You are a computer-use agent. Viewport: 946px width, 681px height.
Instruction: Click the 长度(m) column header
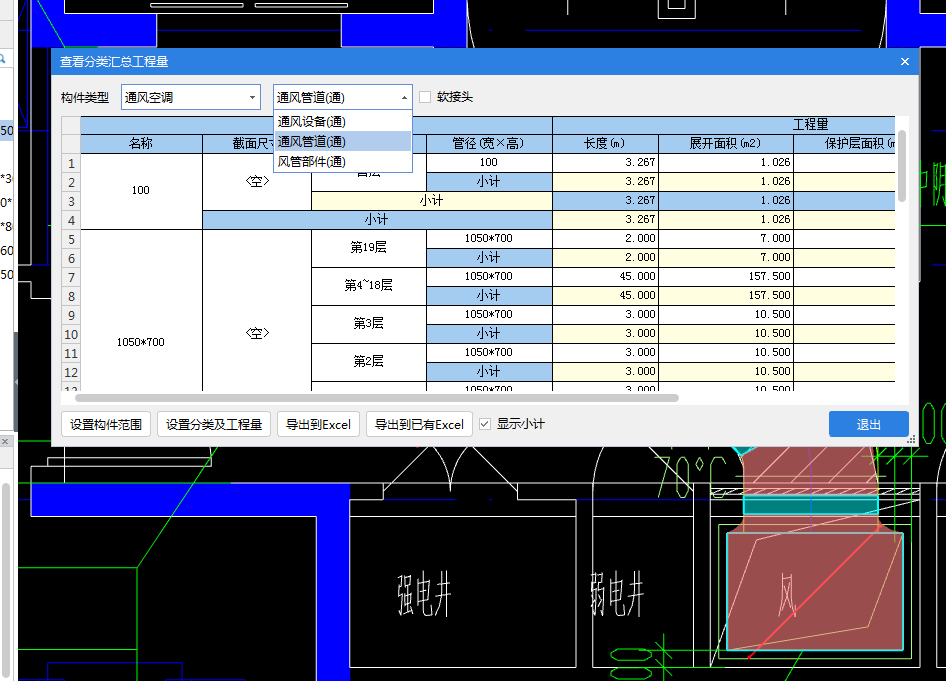605,144
